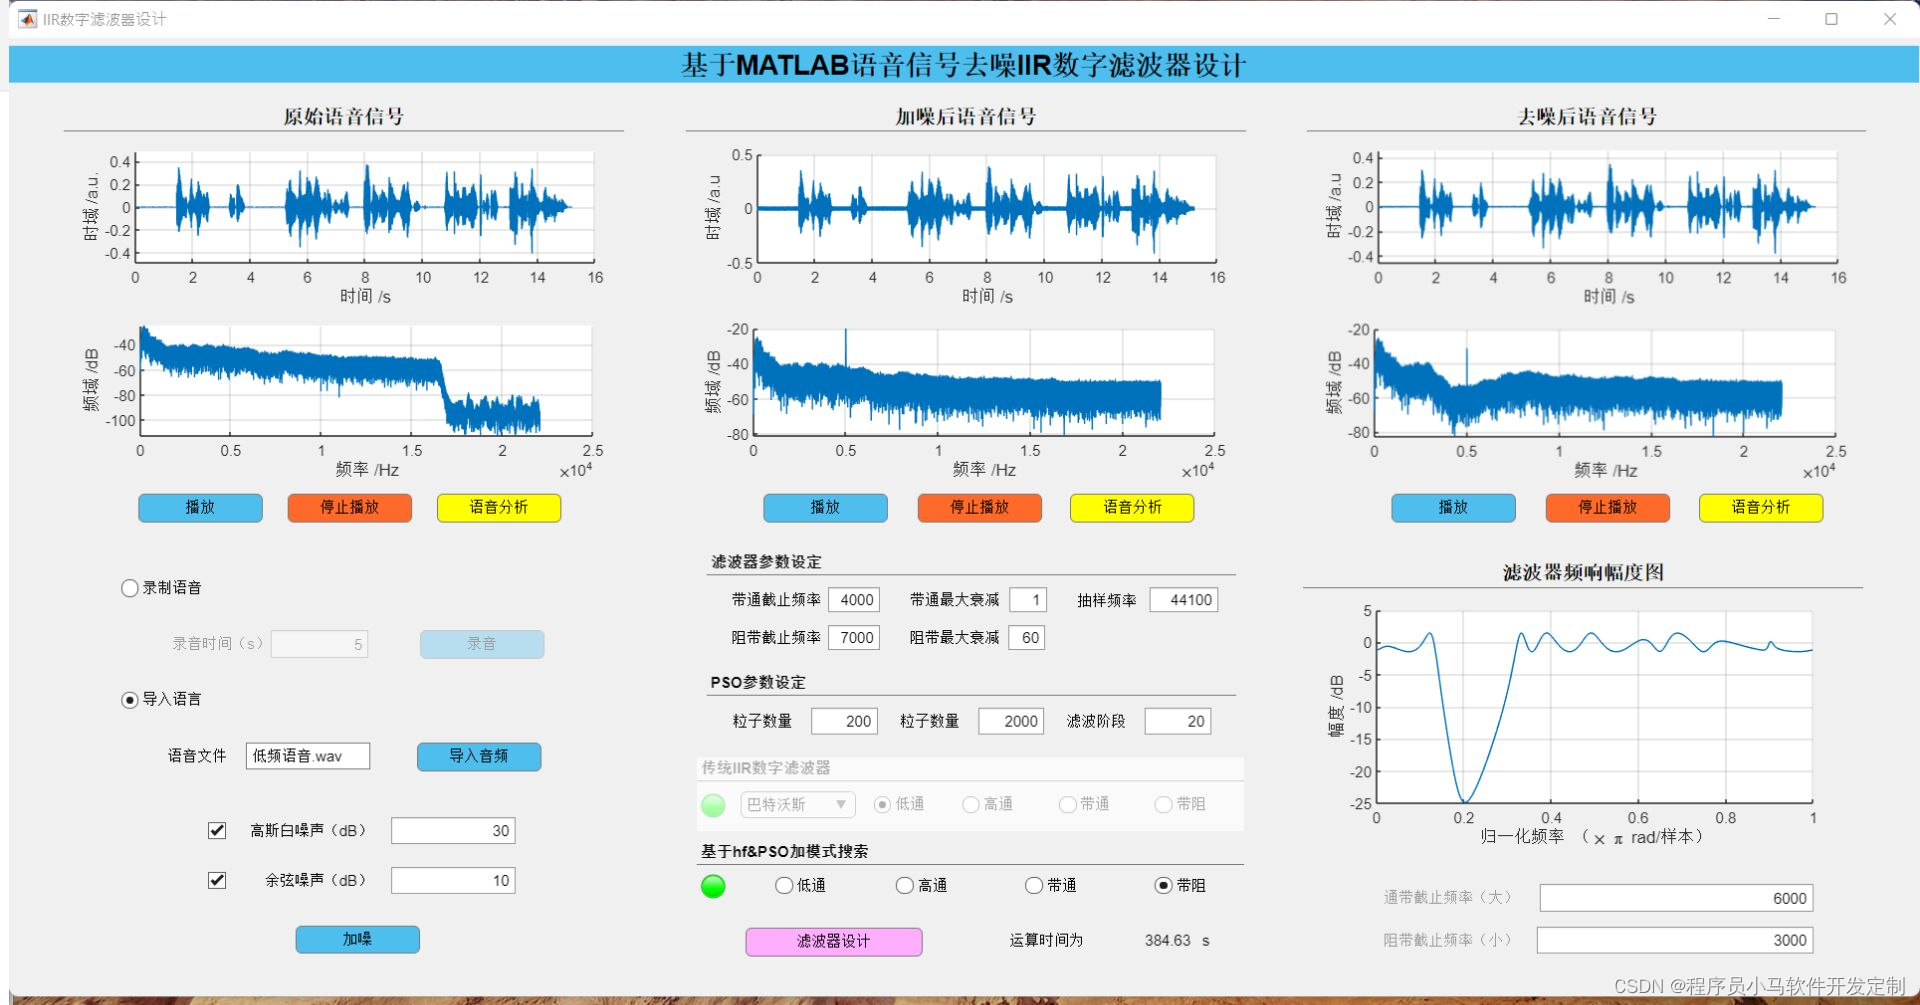The image size is (1920, 1005).
Task: Click the green status indicator lamp
Action: [713, 886]
